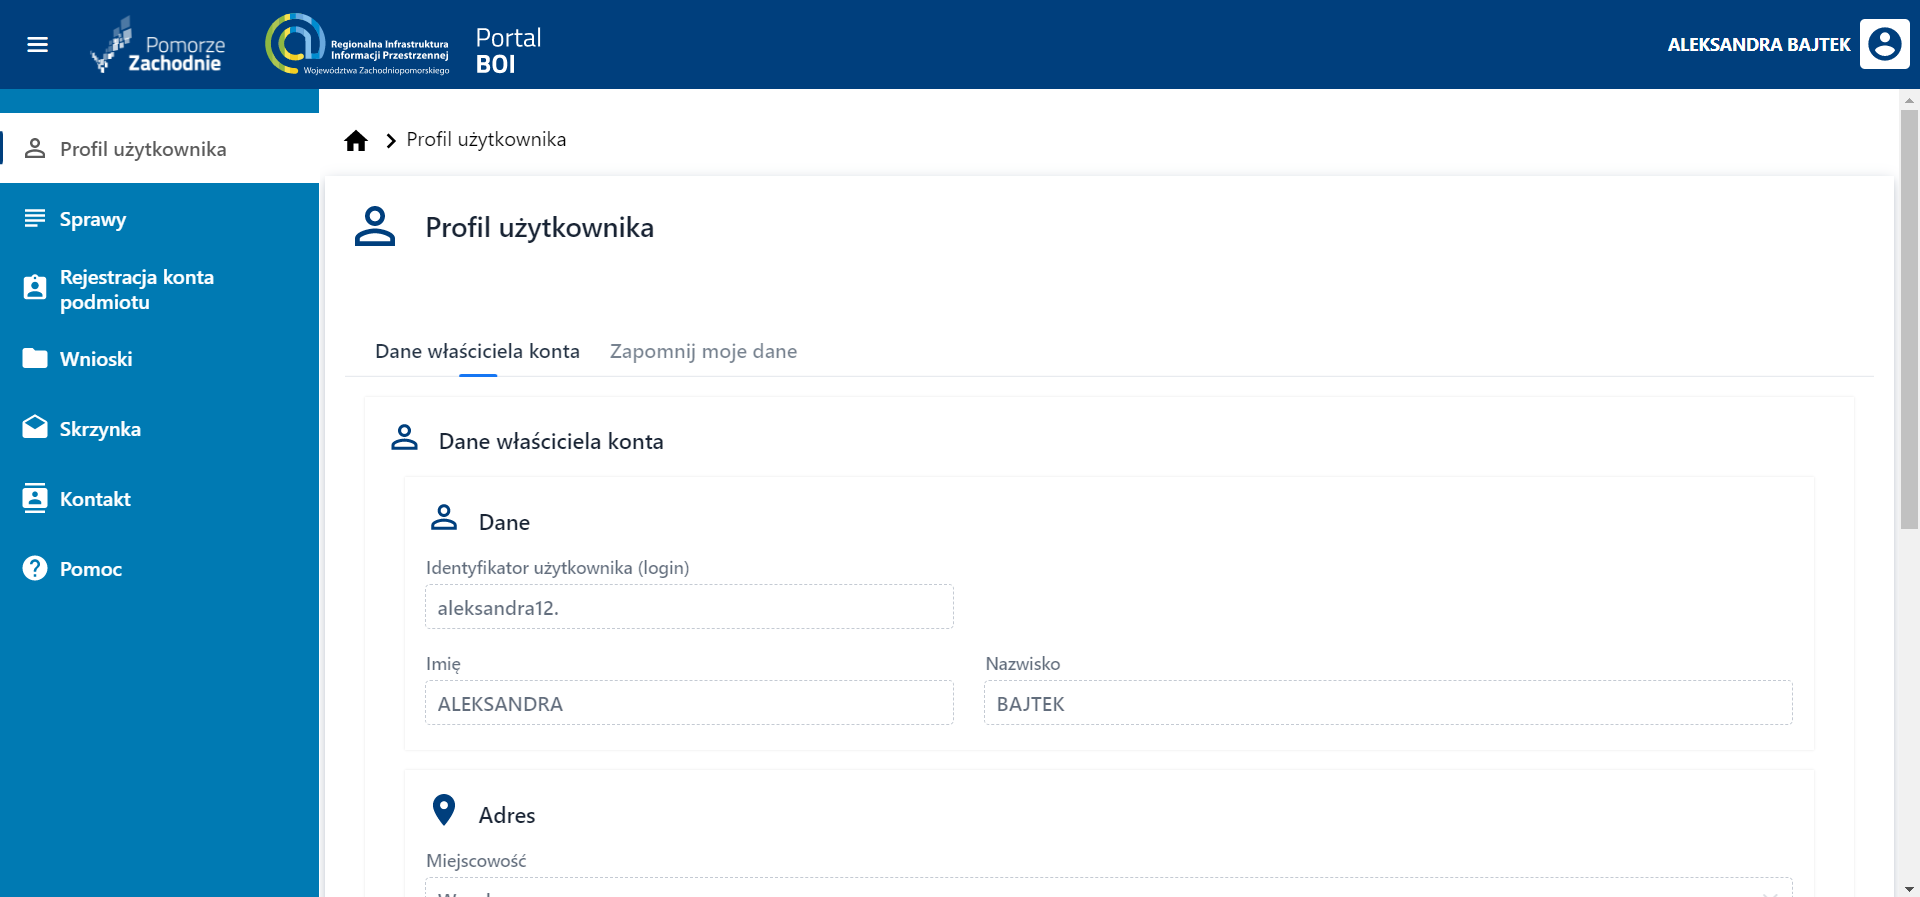Click the home breadcrumb icon
This screenshot has width=1920, height=897.
[x=356, y=140]
